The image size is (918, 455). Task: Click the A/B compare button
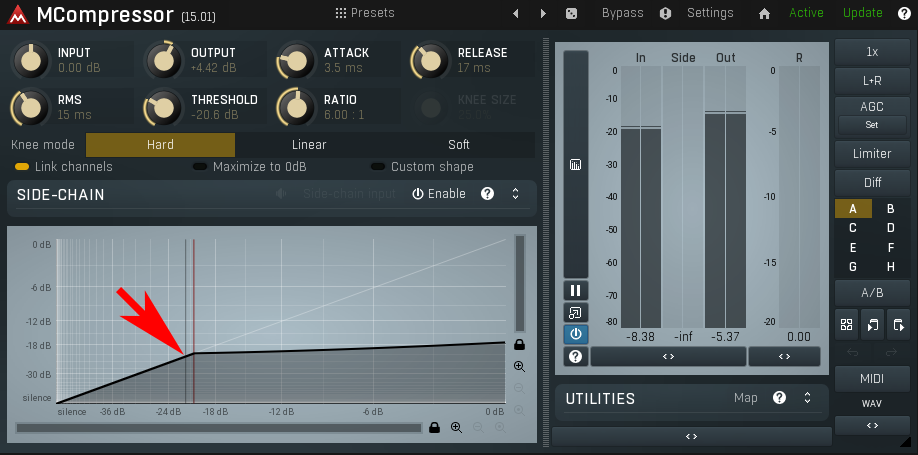872,293
